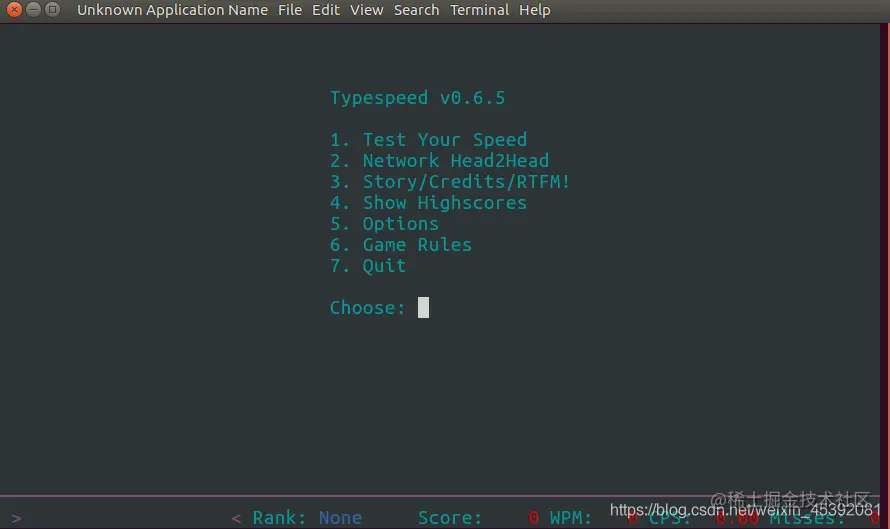
Task: Click "4. Show Highscores" menu line
Action: point(429,203)
